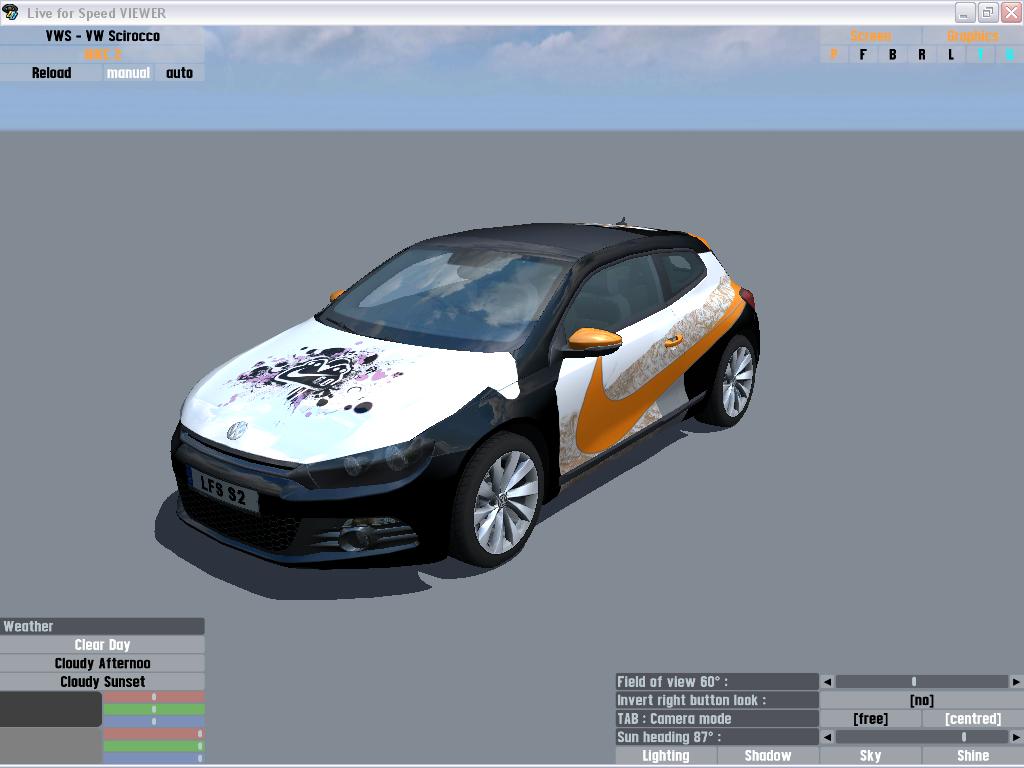This screenshot has height=768, width=1024.
Task: Restore down the VIEWER window
Action: pyautogui.click(x=987, y=12)
